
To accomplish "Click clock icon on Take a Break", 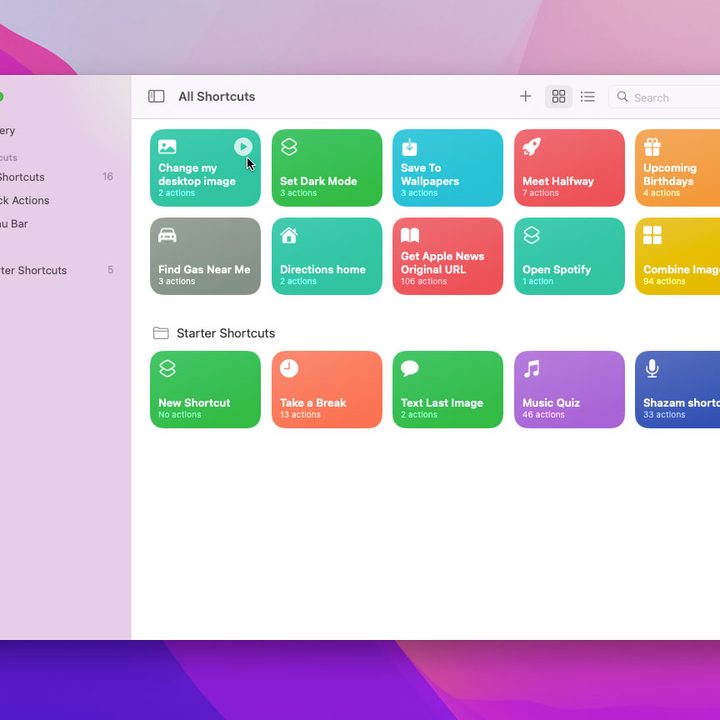I will click(289, 368).
